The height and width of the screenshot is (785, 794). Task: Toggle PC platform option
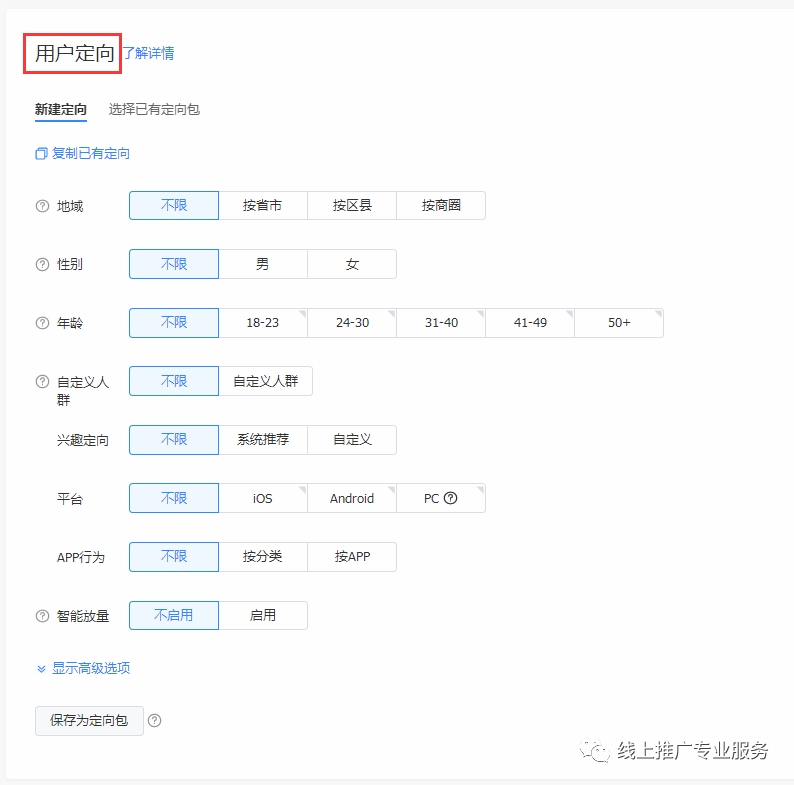(441, 498)
